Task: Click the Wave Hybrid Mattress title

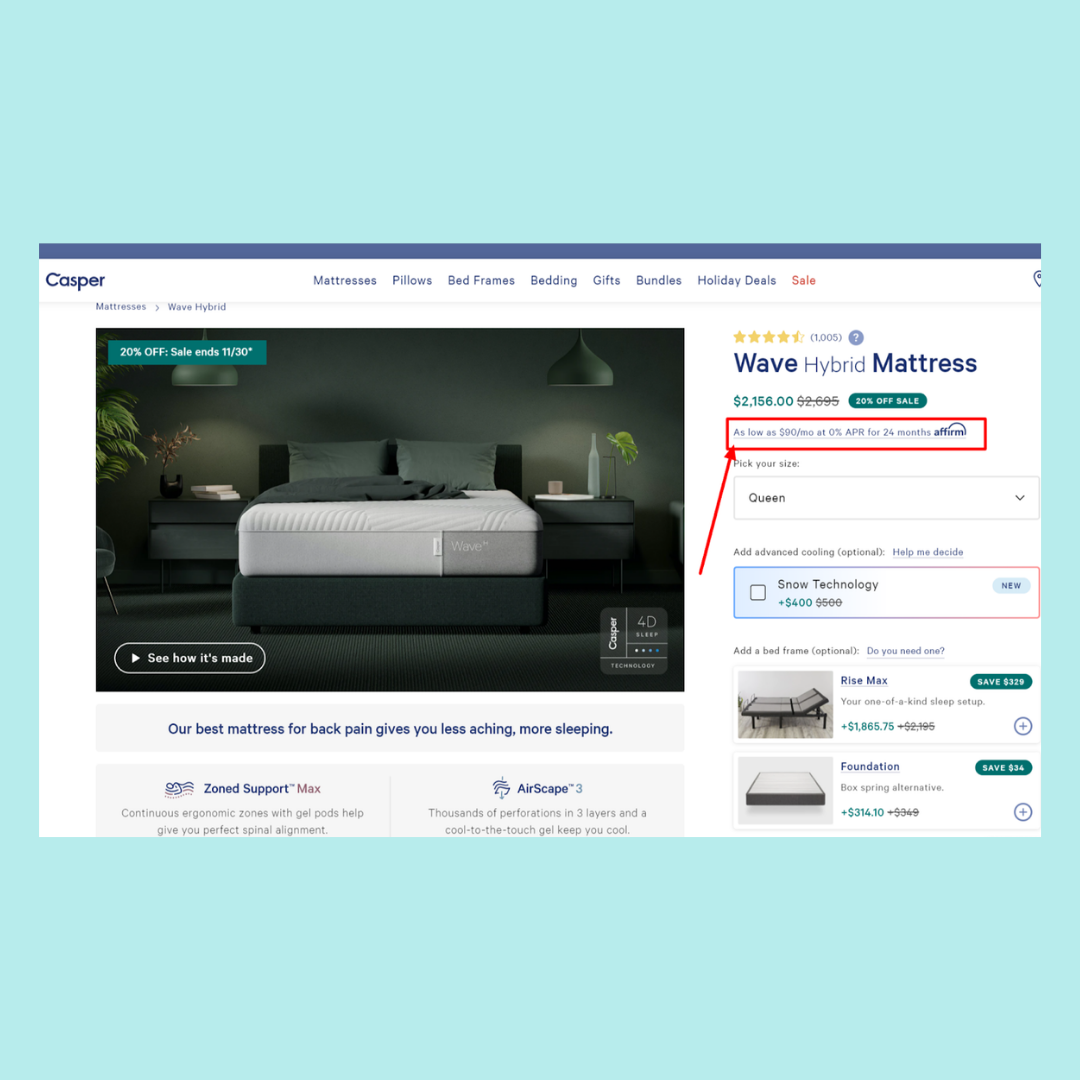Action: (855, 363)
